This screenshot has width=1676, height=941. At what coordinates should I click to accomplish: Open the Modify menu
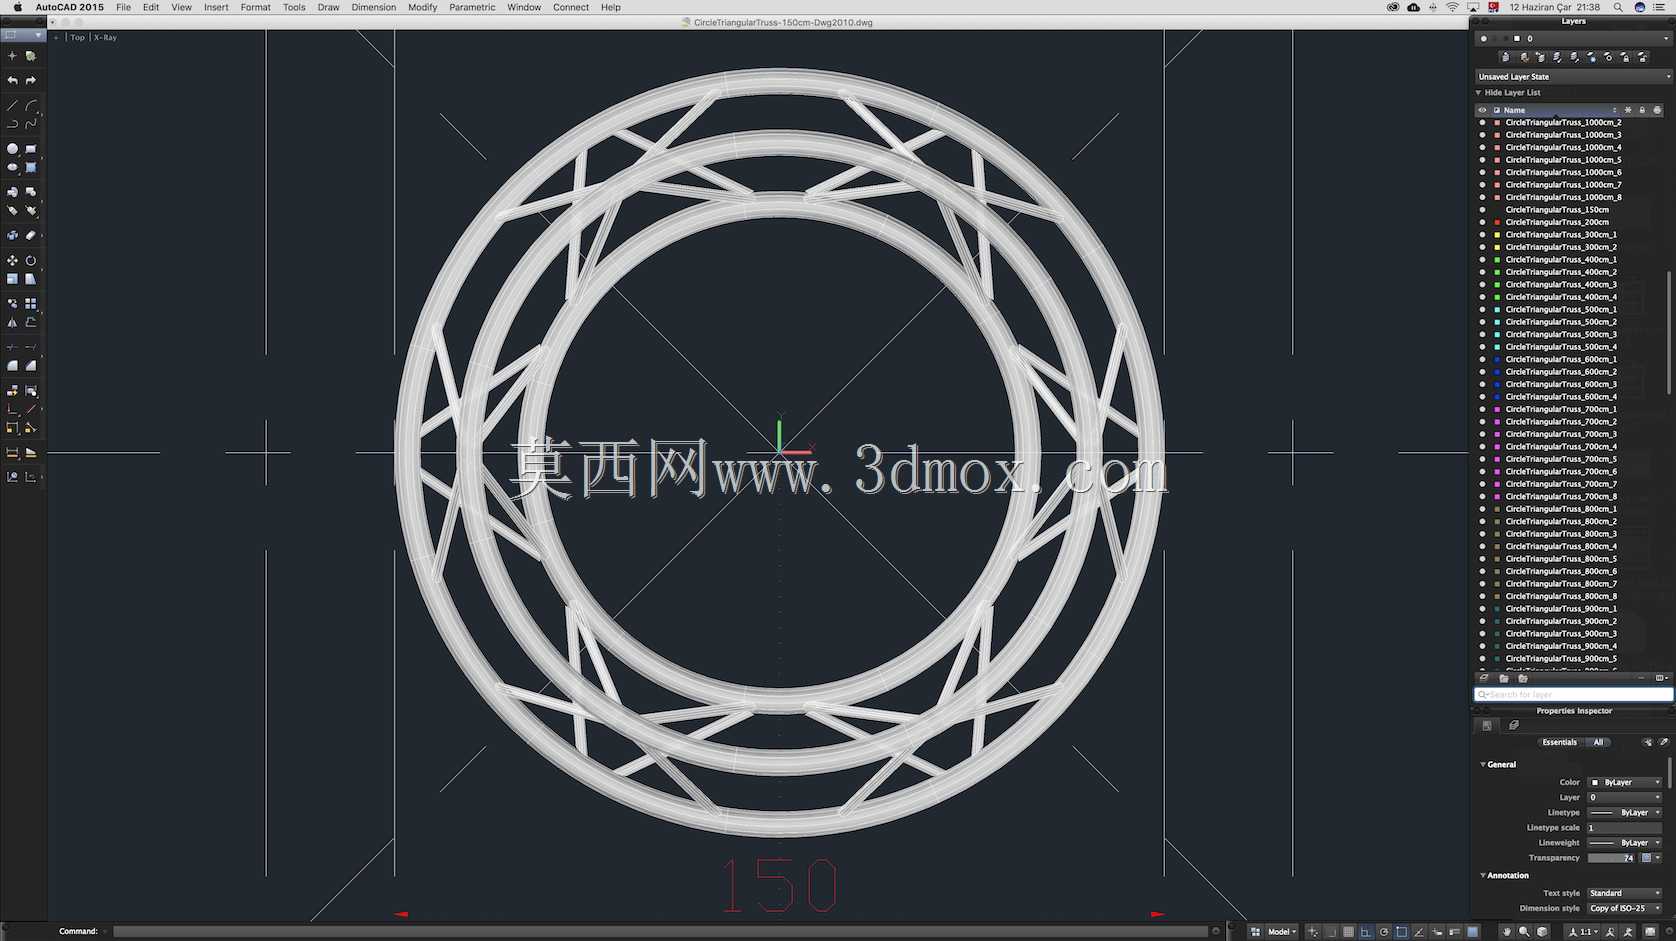coord(422,7)
